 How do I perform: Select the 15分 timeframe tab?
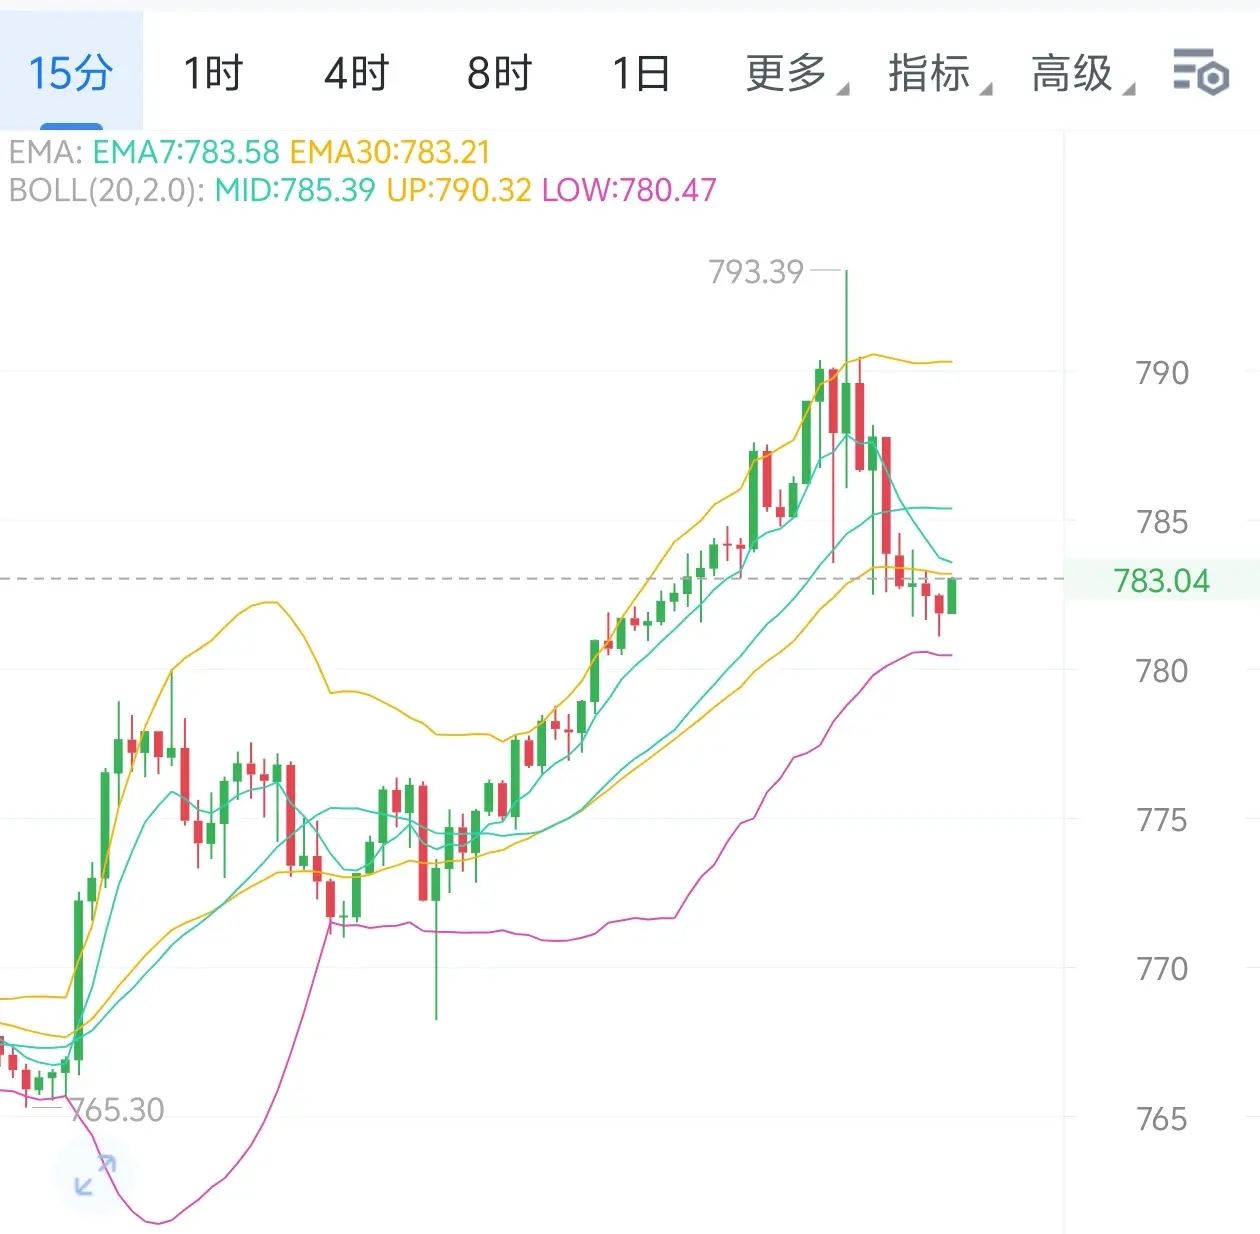[71, 73]
